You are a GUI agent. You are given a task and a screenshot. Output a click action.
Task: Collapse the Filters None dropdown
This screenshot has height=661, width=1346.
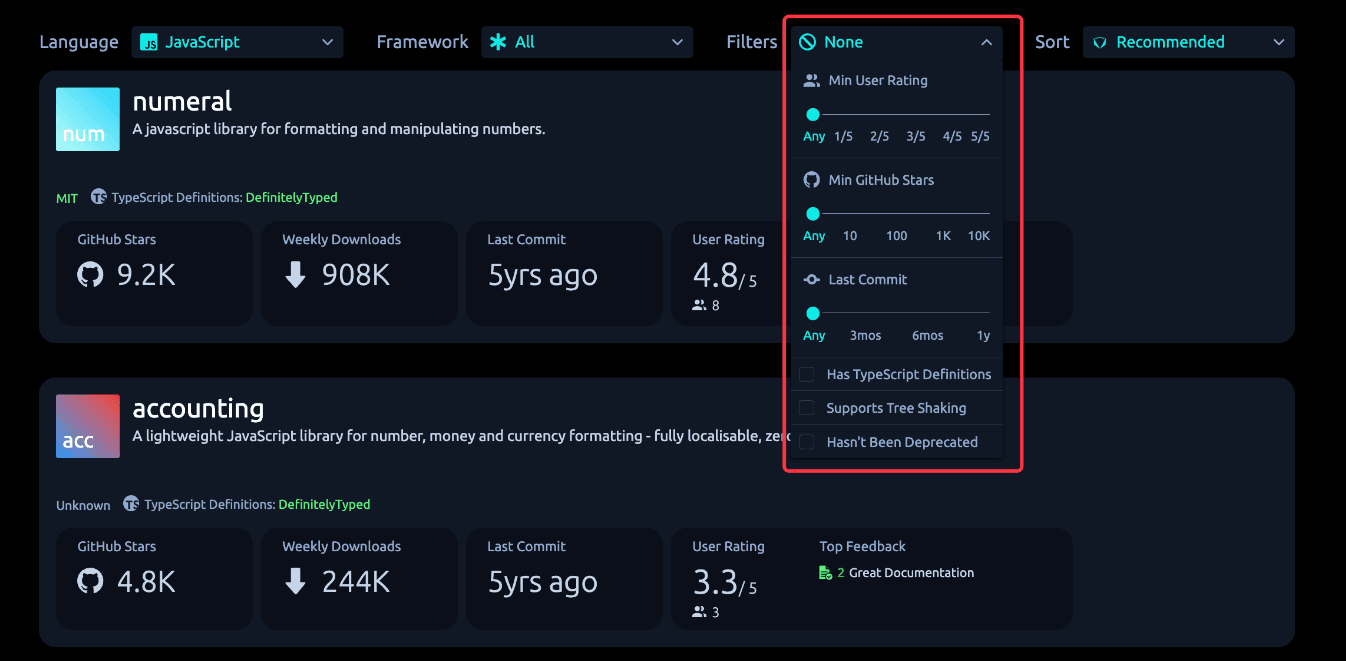(896, 42)
